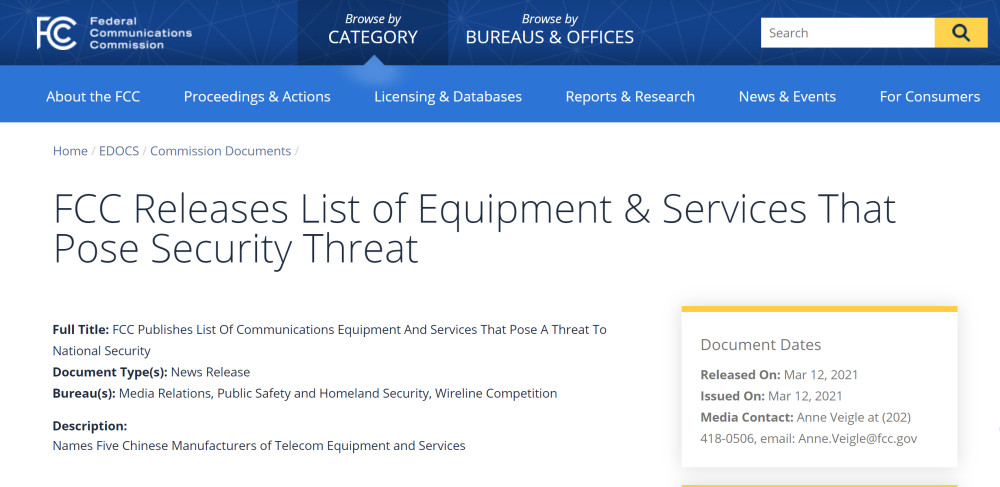This screenshot has height=487, width=1000.
Task: Click the Anne.Veigle@fcc.gov email text
Action: click(858, 439)
